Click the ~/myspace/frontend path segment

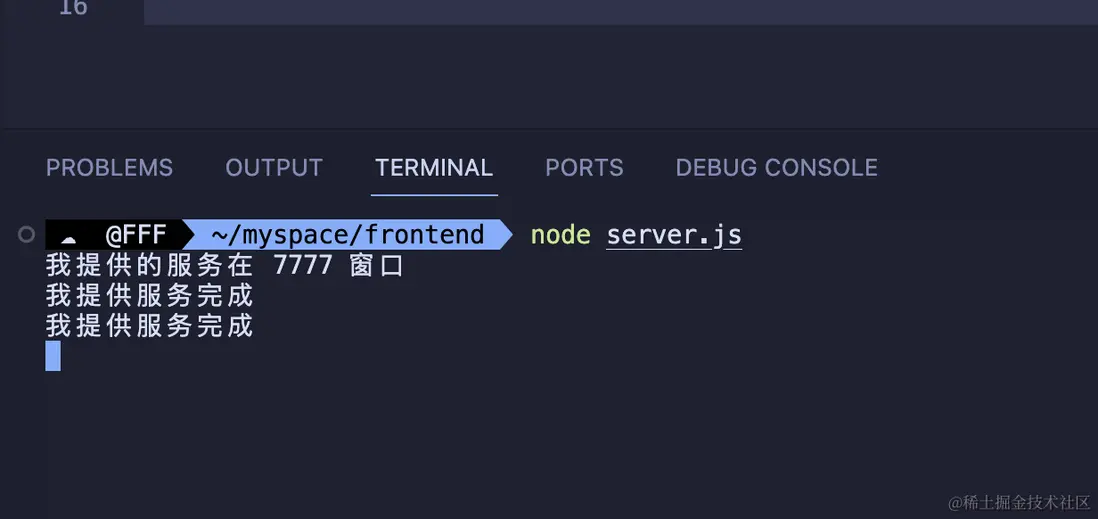[347, 236]
